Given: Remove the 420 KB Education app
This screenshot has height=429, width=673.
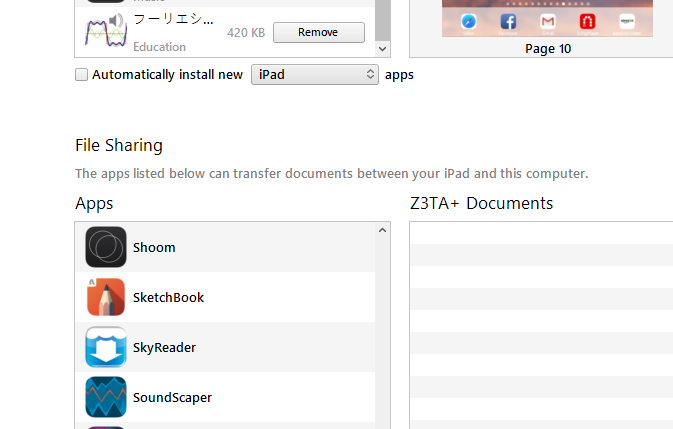Looking at the screenshot, I should tap(319, 33).
